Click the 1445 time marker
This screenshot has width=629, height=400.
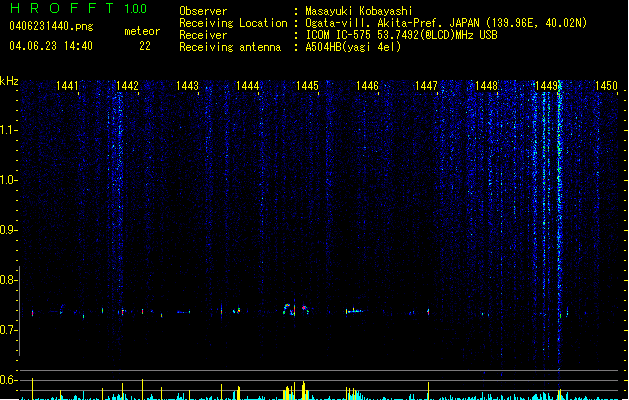(x=307, y=86)
